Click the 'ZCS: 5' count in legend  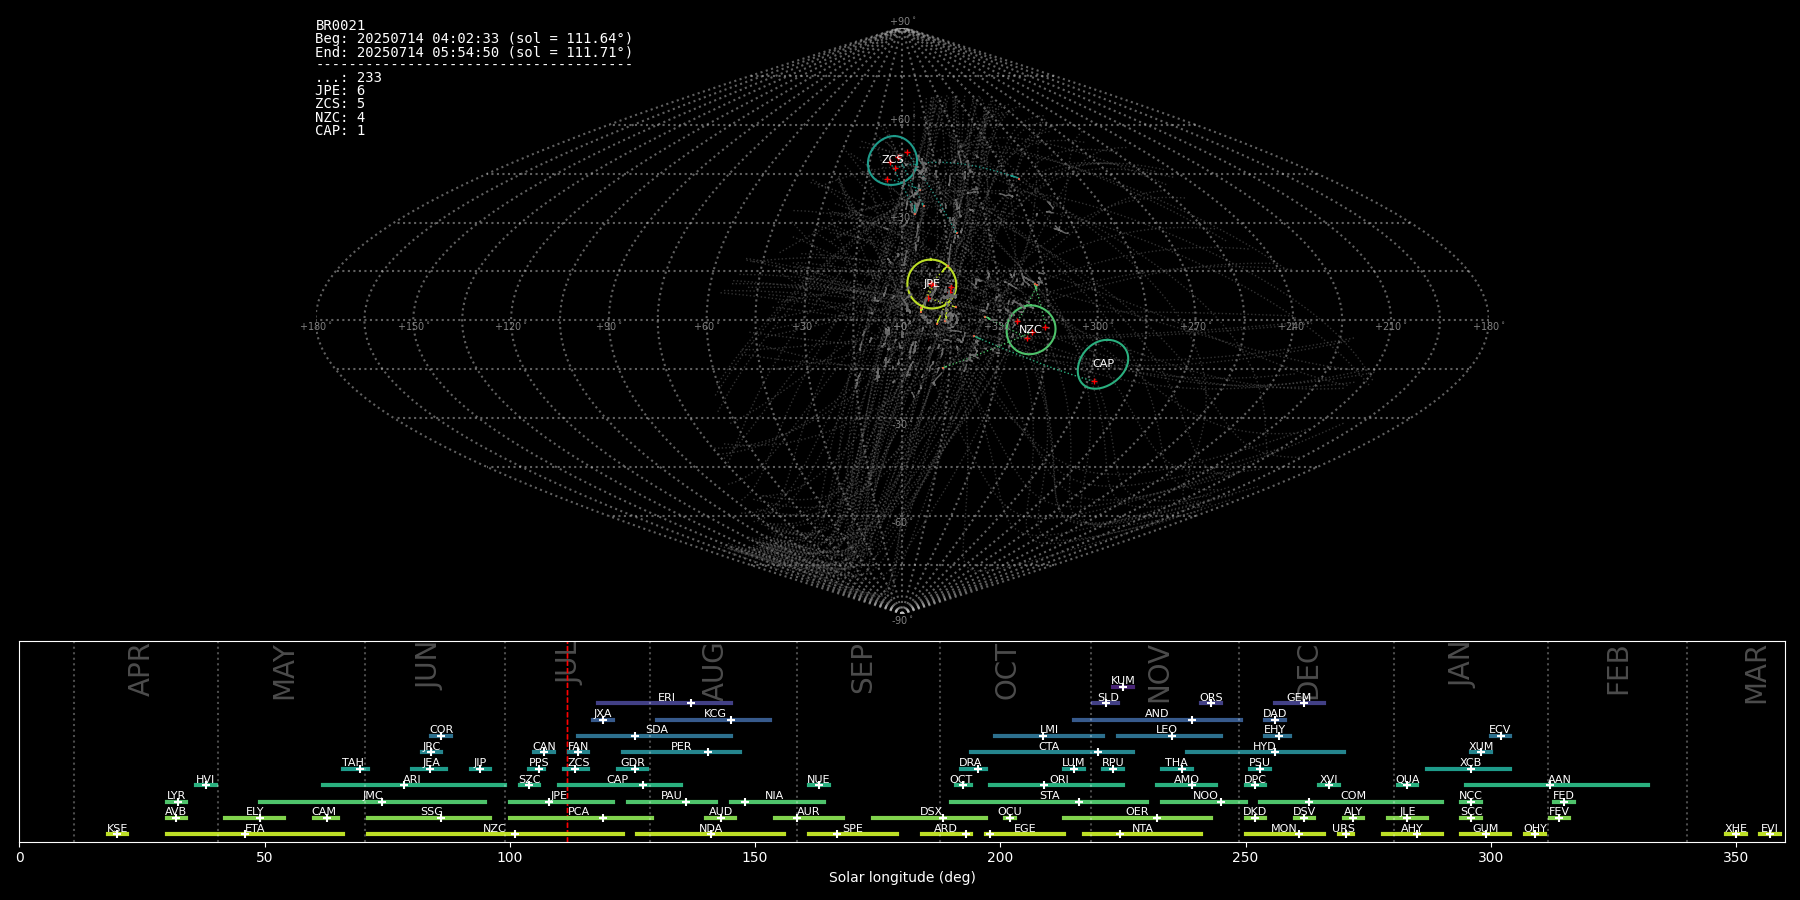tap(340, 104)
